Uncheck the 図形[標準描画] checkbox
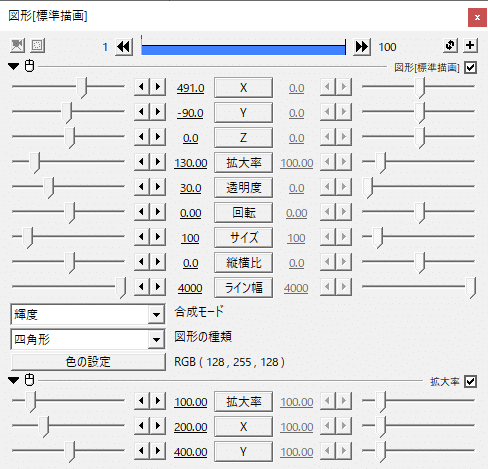Screen dimensions: 488x469 470,68
